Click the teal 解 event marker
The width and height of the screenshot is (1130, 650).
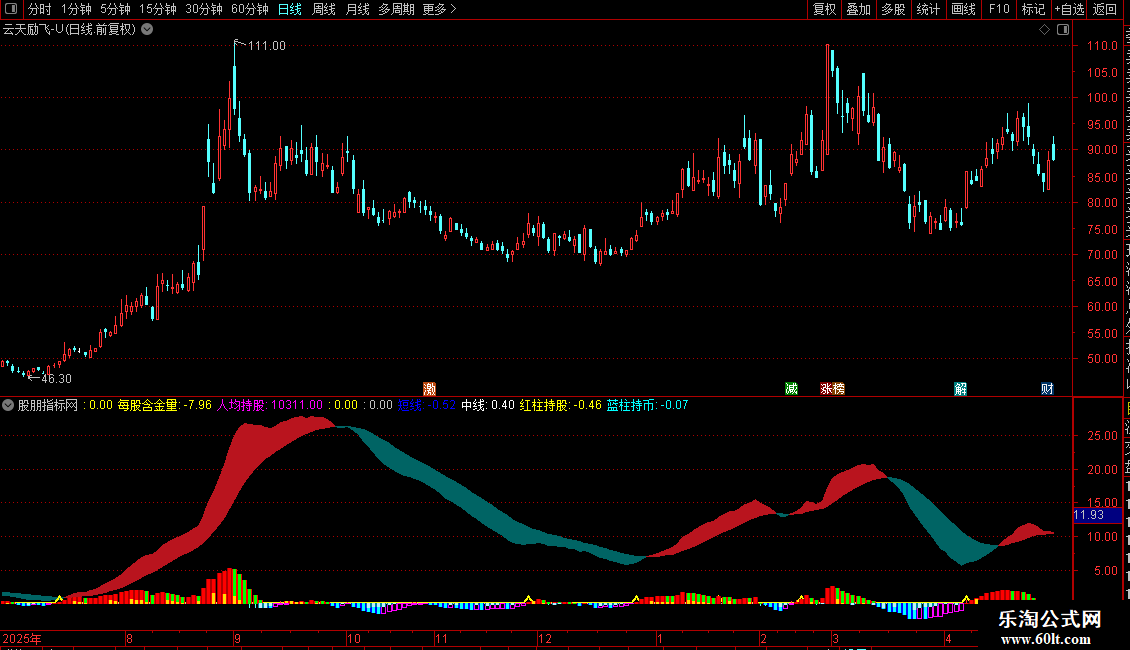click(961, 389)
